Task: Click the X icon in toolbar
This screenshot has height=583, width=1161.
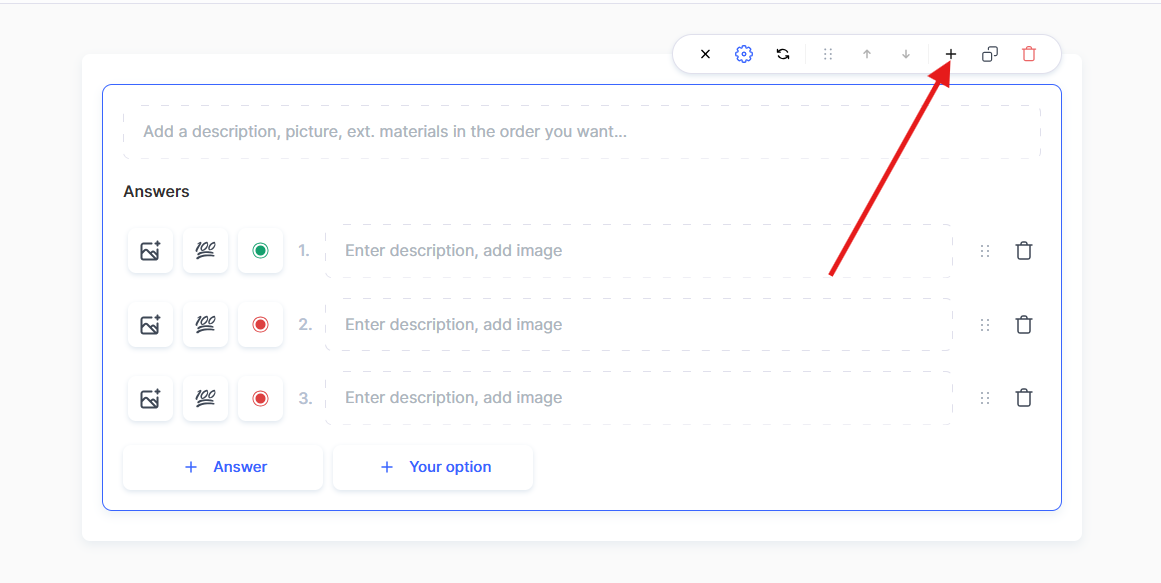Action: (705, 54)
